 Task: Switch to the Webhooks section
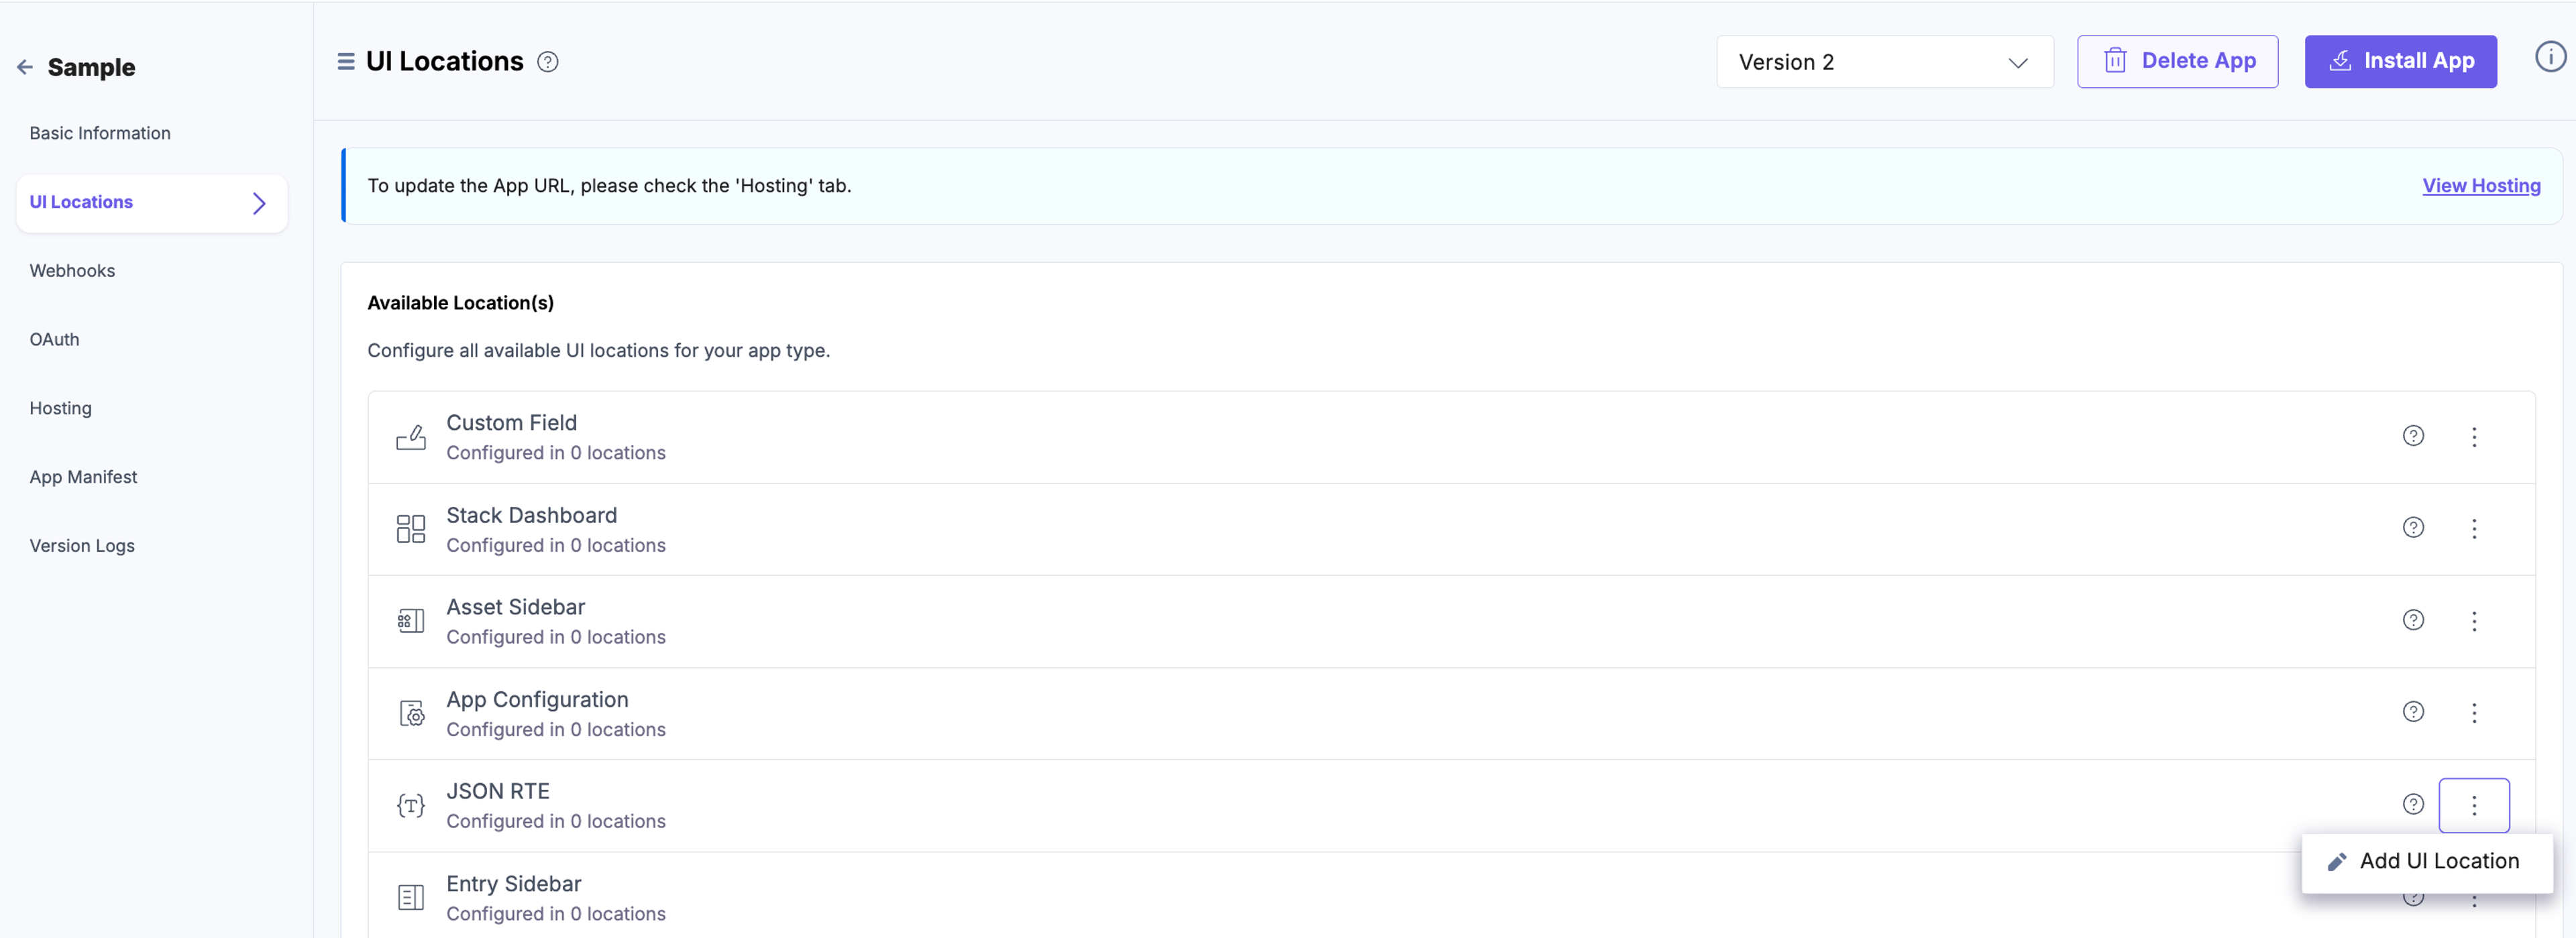click(72, 271)
